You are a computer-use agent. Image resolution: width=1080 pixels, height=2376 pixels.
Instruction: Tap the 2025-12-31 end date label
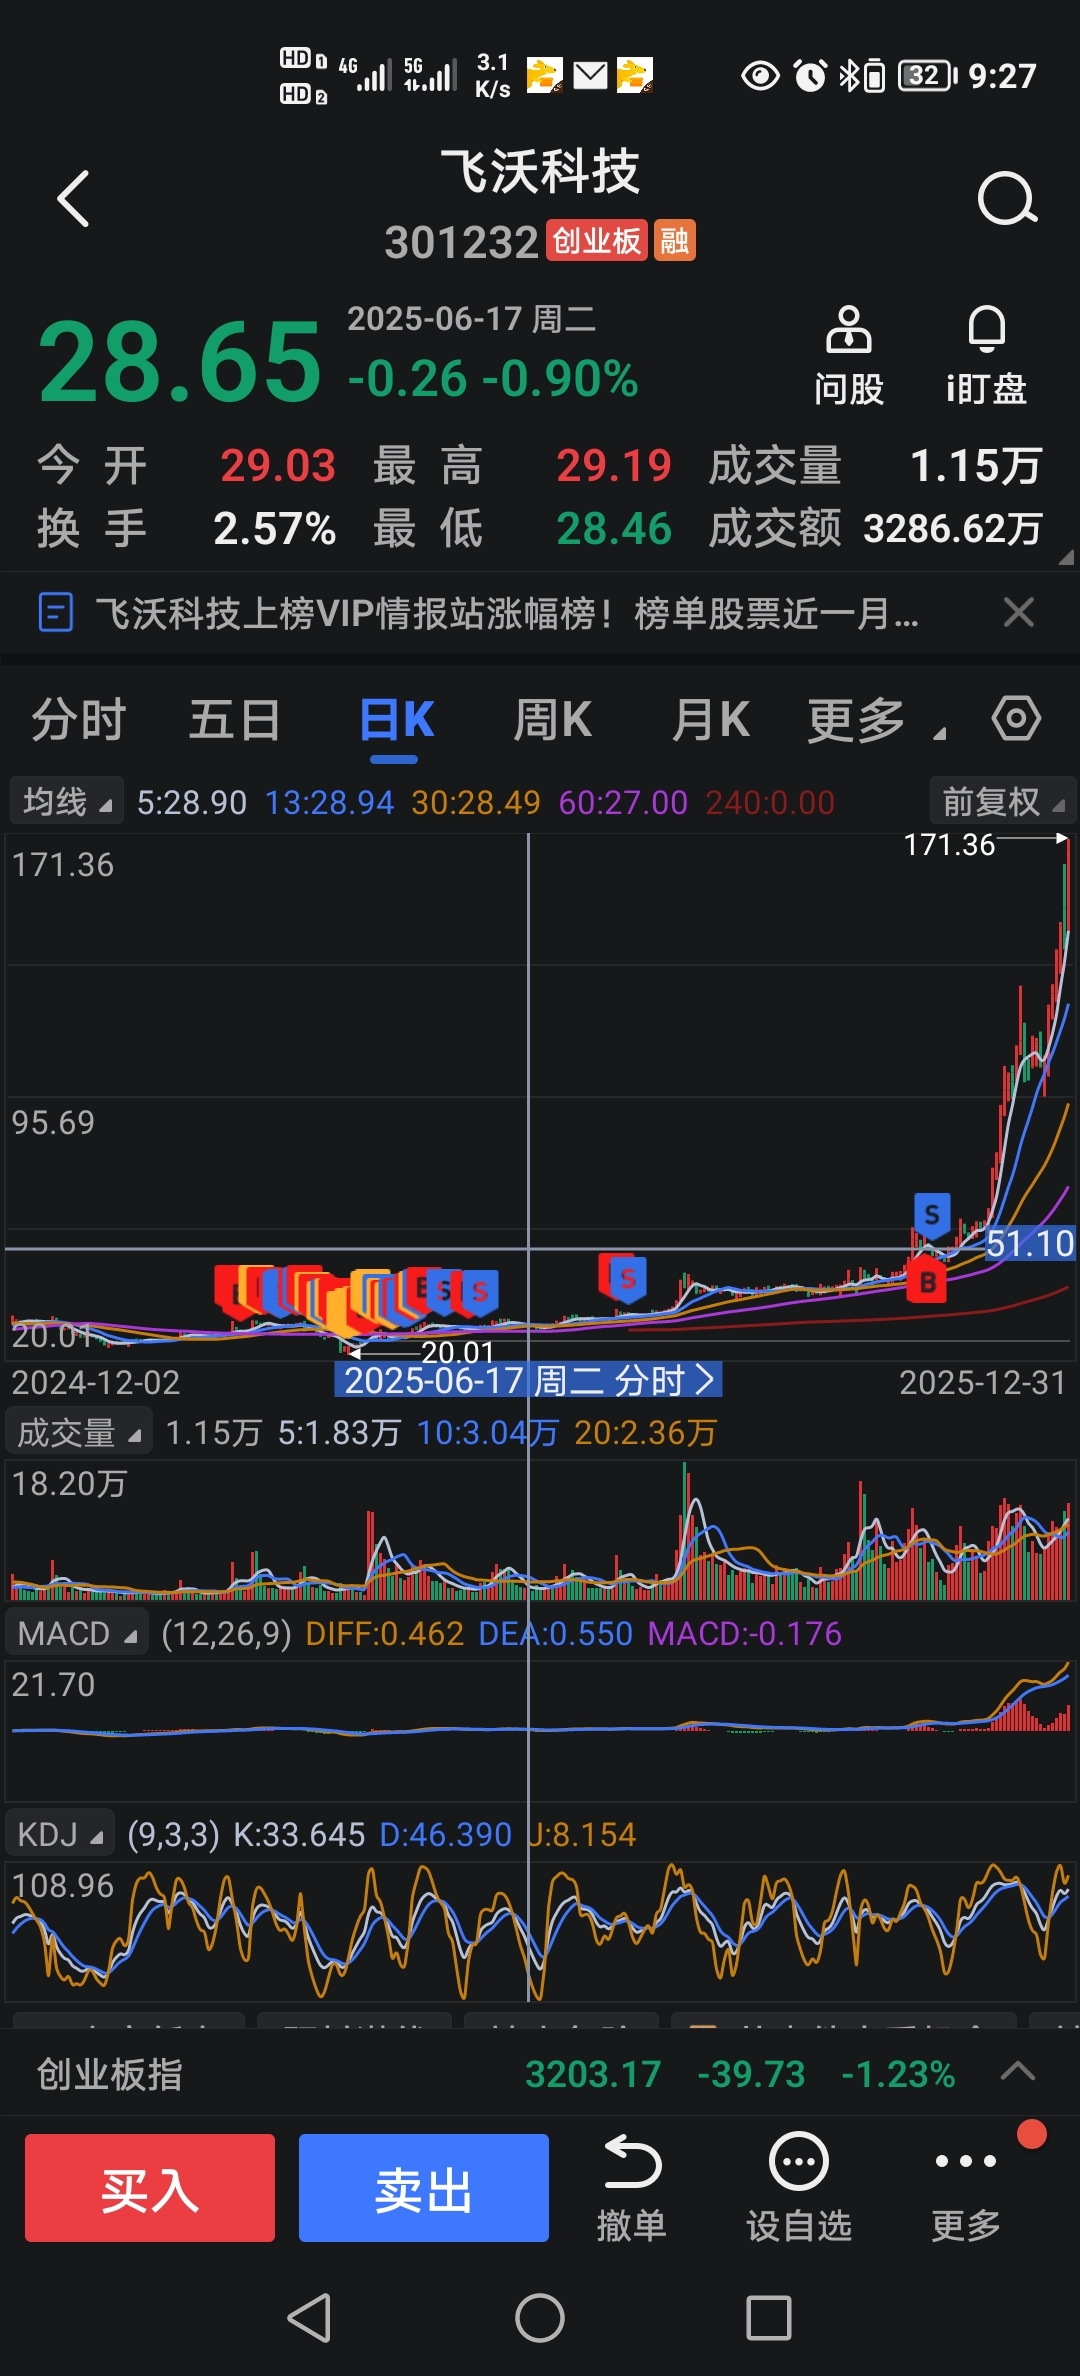pos(982,1382)
